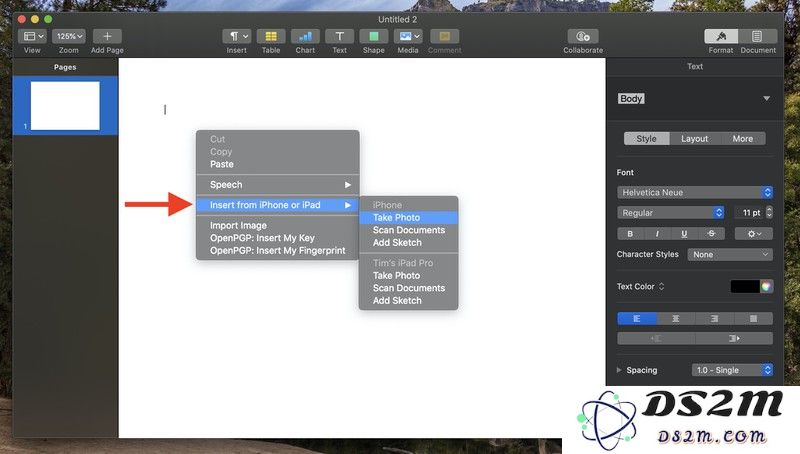Select page 1 thumbnail
The width and height of the screenshot is (800, 454).
click(x=65, y=106)
